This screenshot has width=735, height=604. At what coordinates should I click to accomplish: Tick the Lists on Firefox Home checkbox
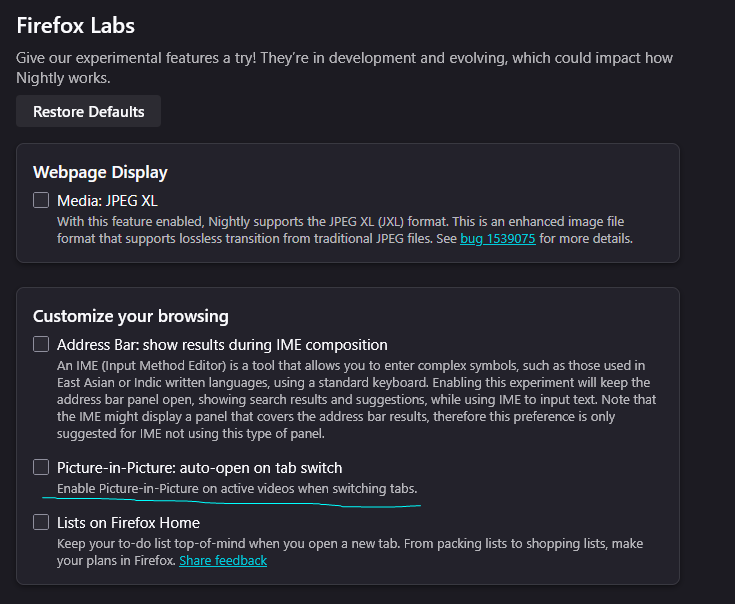(x=41, y=522)
